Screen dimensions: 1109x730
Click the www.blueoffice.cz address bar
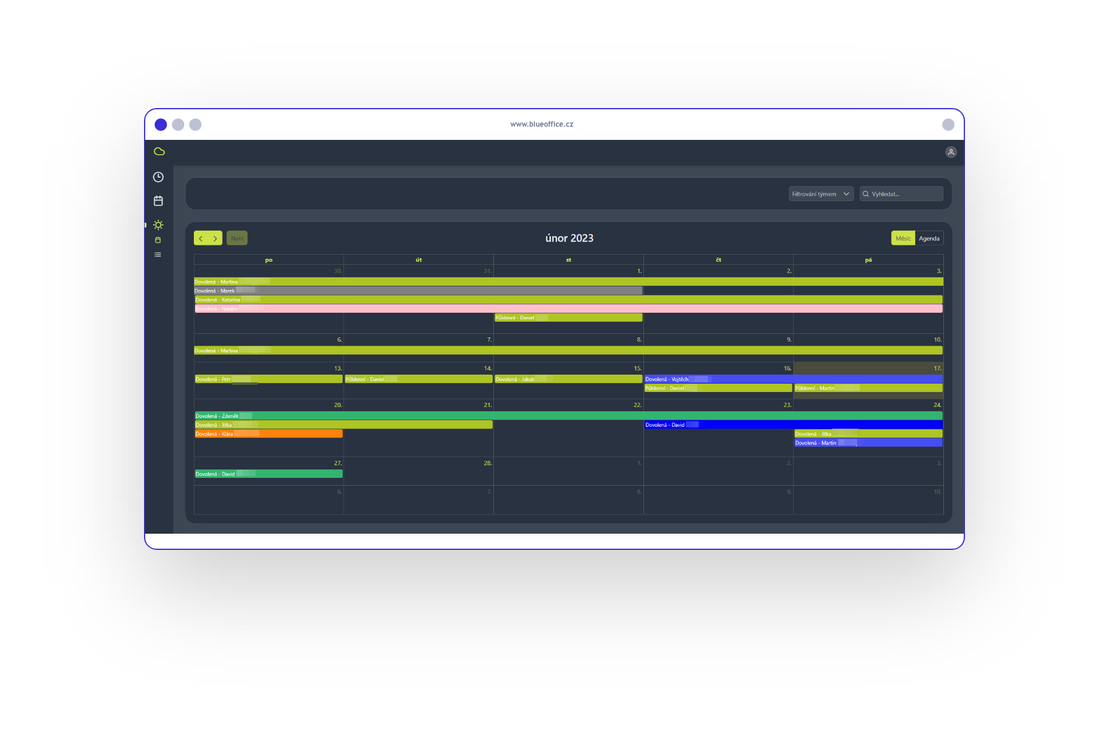tap(541, 124)
